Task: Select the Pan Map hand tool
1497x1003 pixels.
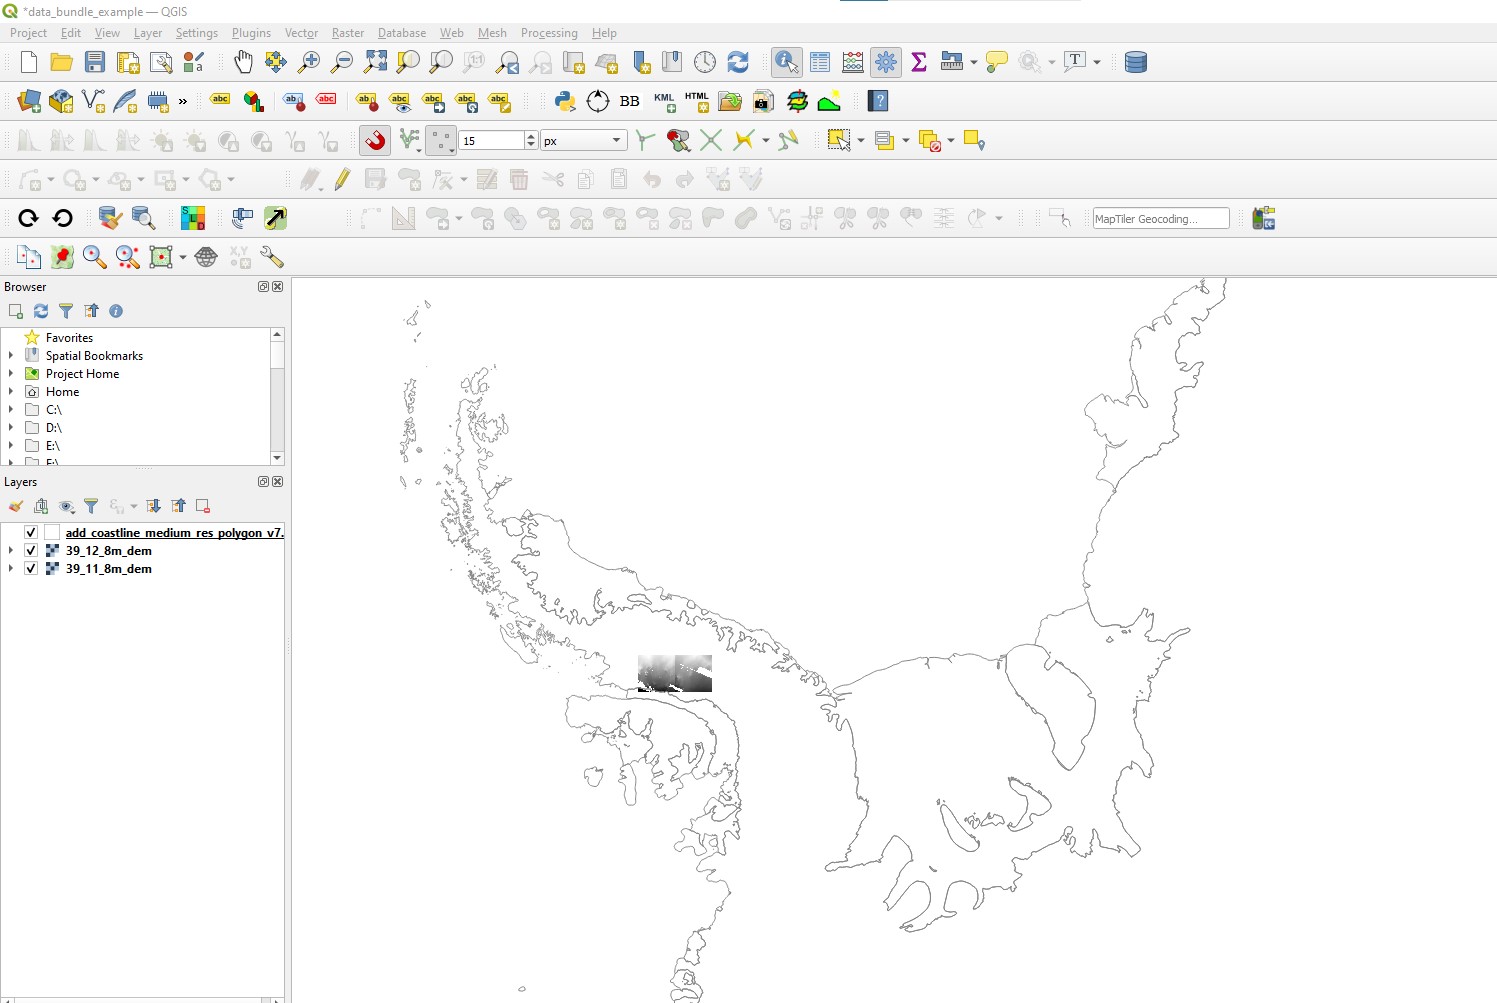Action: 243,62
